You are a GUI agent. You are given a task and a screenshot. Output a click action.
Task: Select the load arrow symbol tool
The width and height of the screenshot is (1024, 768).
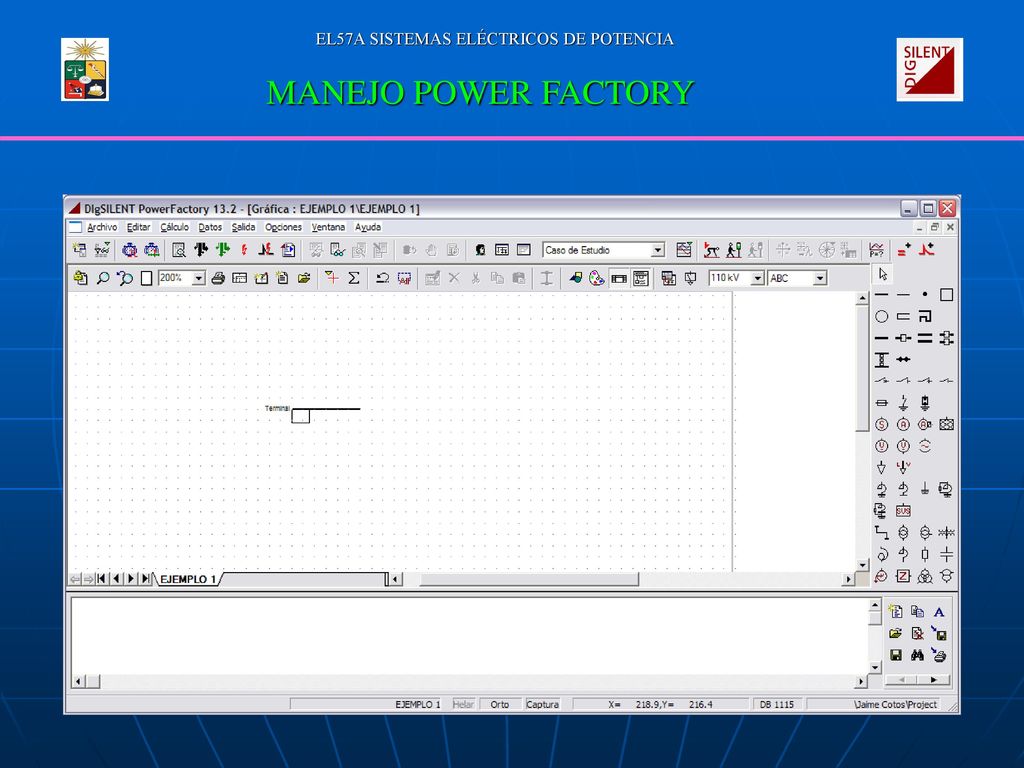point(882,468)
